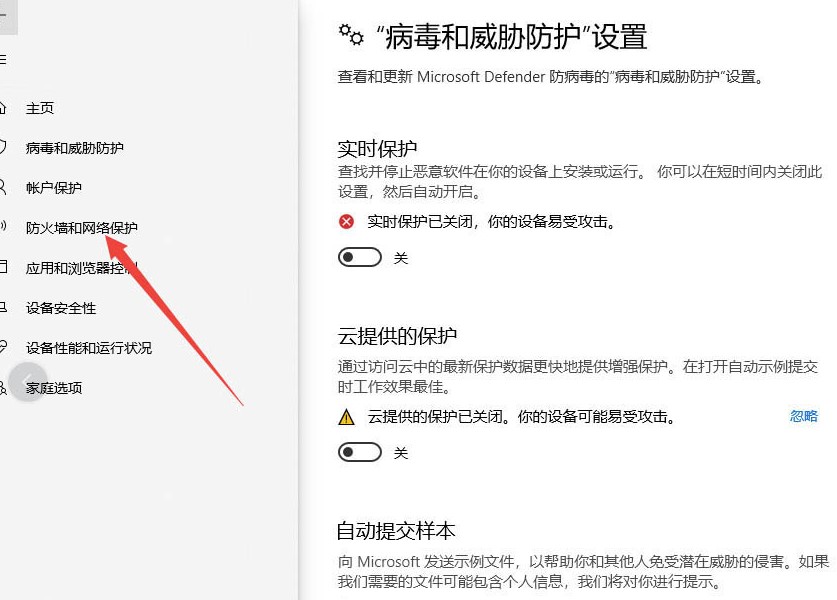Open 防火墙和网络保护 in the sidebar
The image size is (837, 600).
(x=82, y=228)
